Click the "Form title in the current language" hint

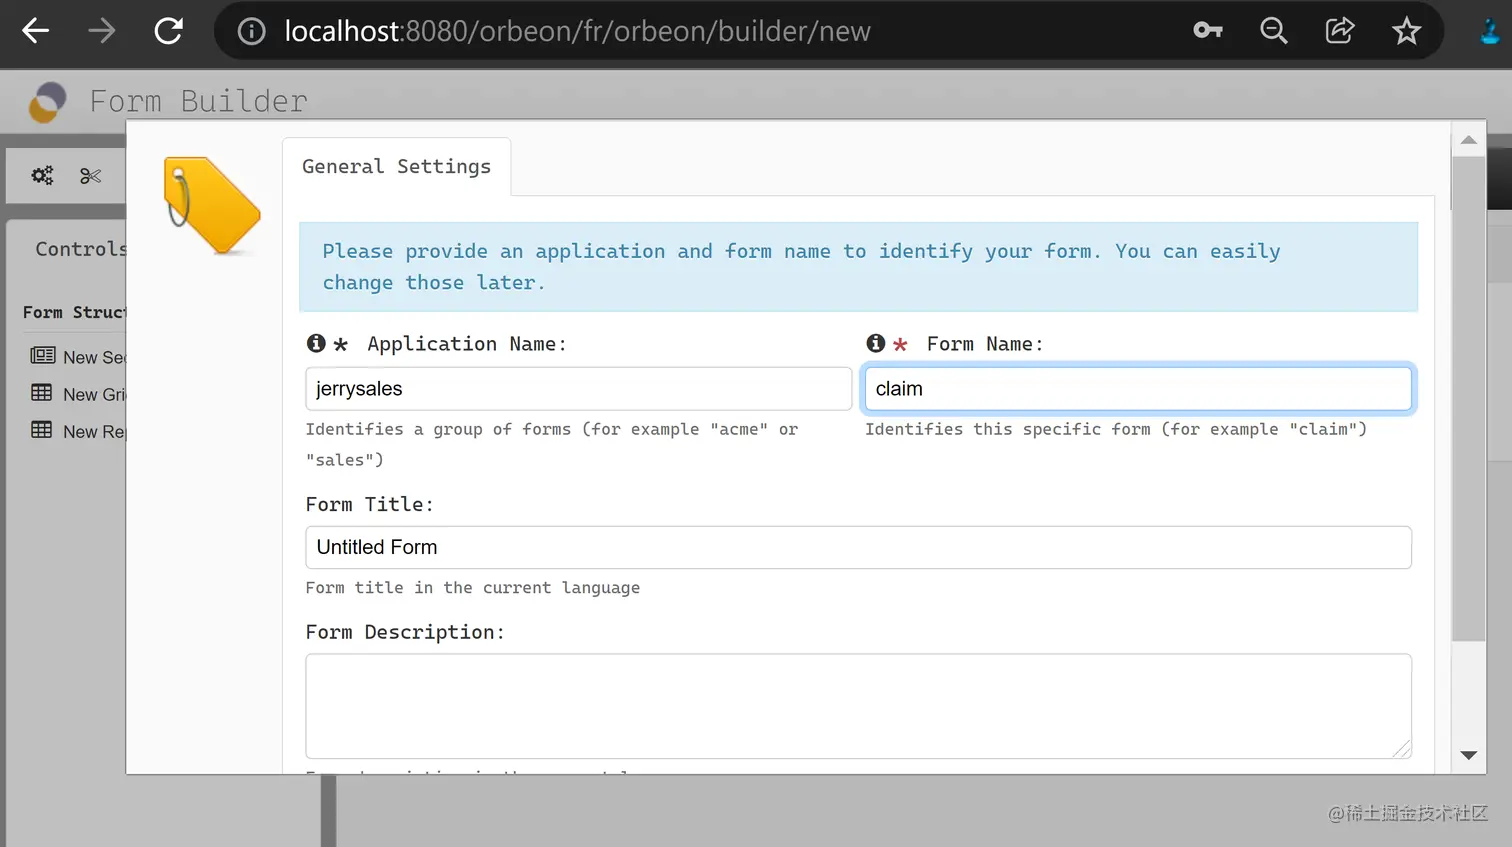click(x=473, y=588)
